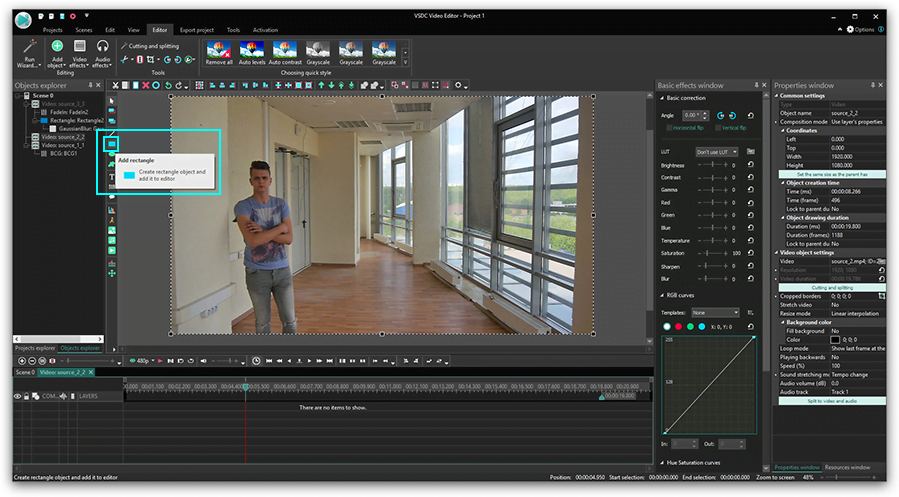Select the Text tool in left toolbar
Image resolution: width=899 pixels, height=497 pixels.
(x=112, y=177)
